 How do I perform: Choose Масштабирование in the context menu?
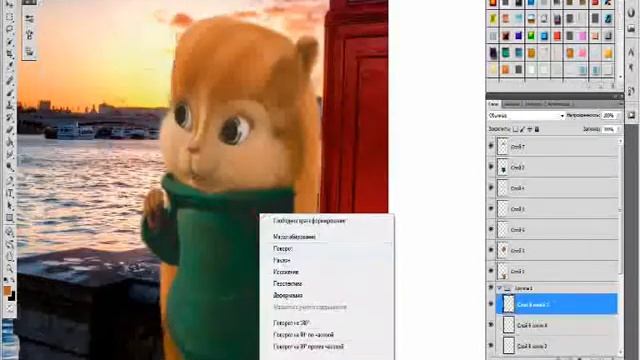294,237
